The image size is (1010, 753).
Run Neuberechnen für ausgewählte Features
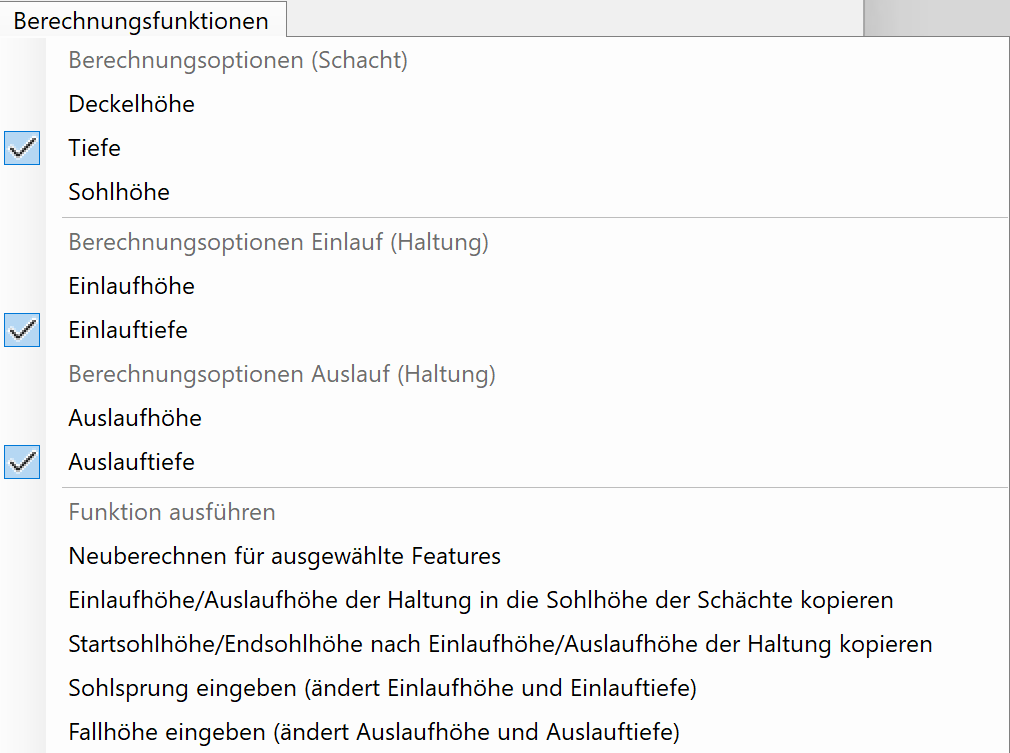pyautogui.click(x=284, y=556)
